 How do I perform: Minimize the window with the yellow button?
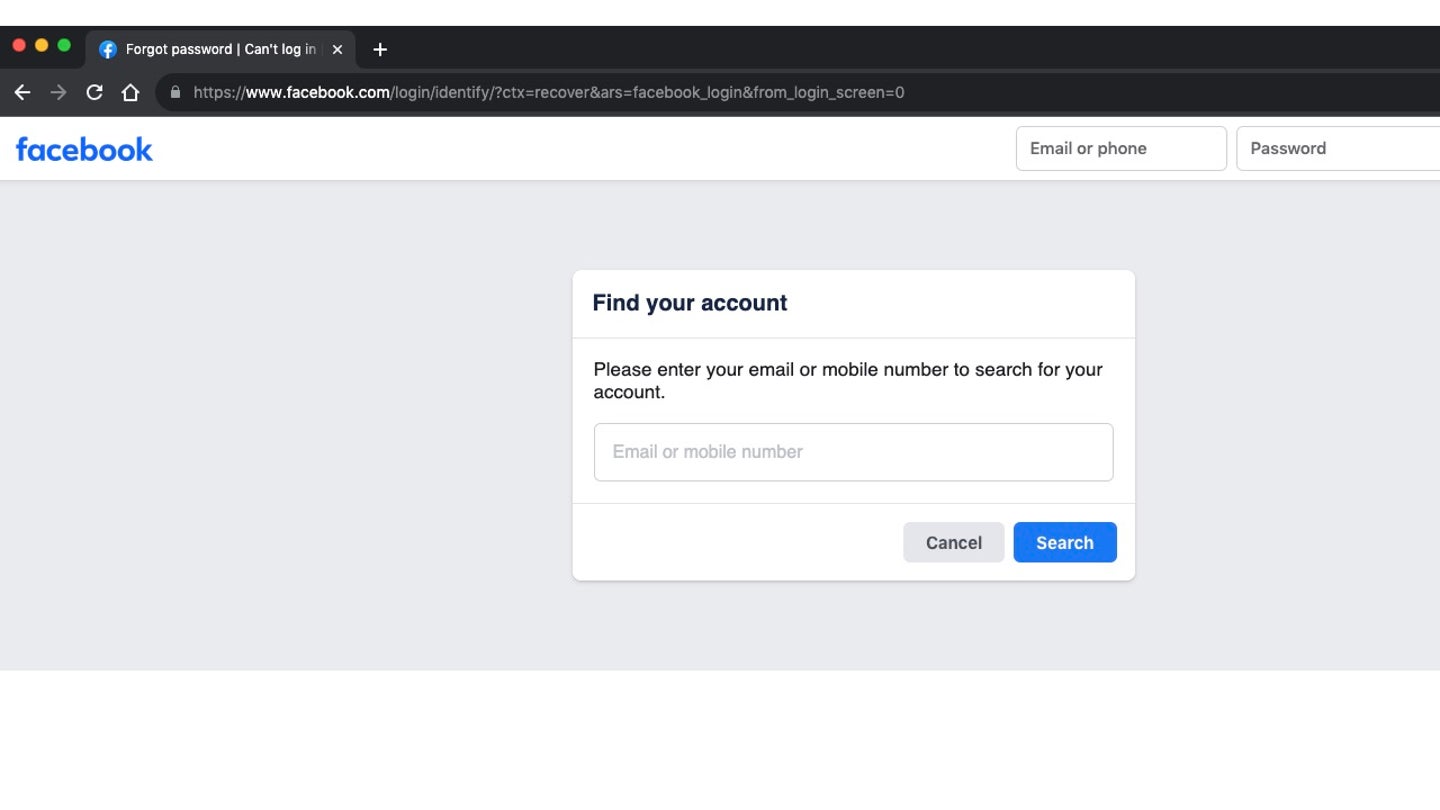[41, 45]
